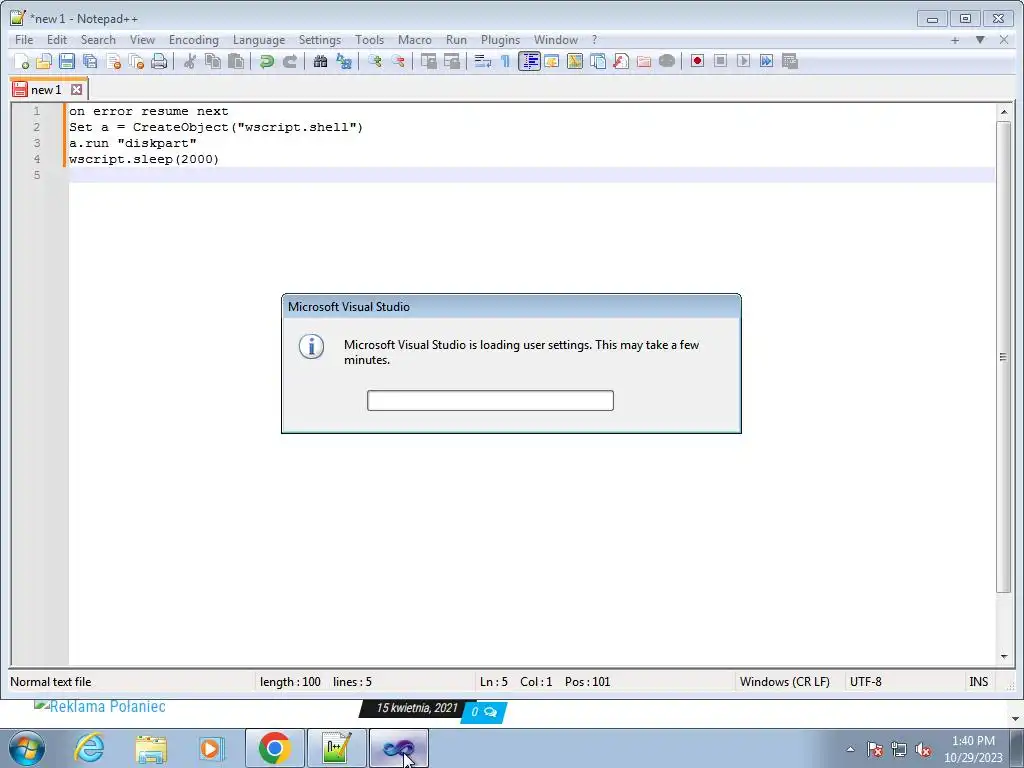This screenshot has width=1024, height=768.
Task: Toggle the Document List panel icon
Action: [x=598, y=61]
